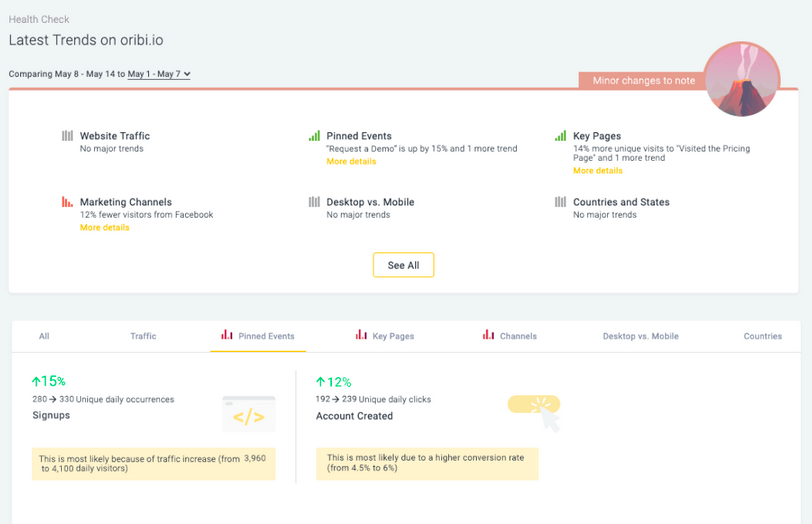812x524 pixels.
Task: Open More details under Key Pages
Action: [x=598, y=171]
